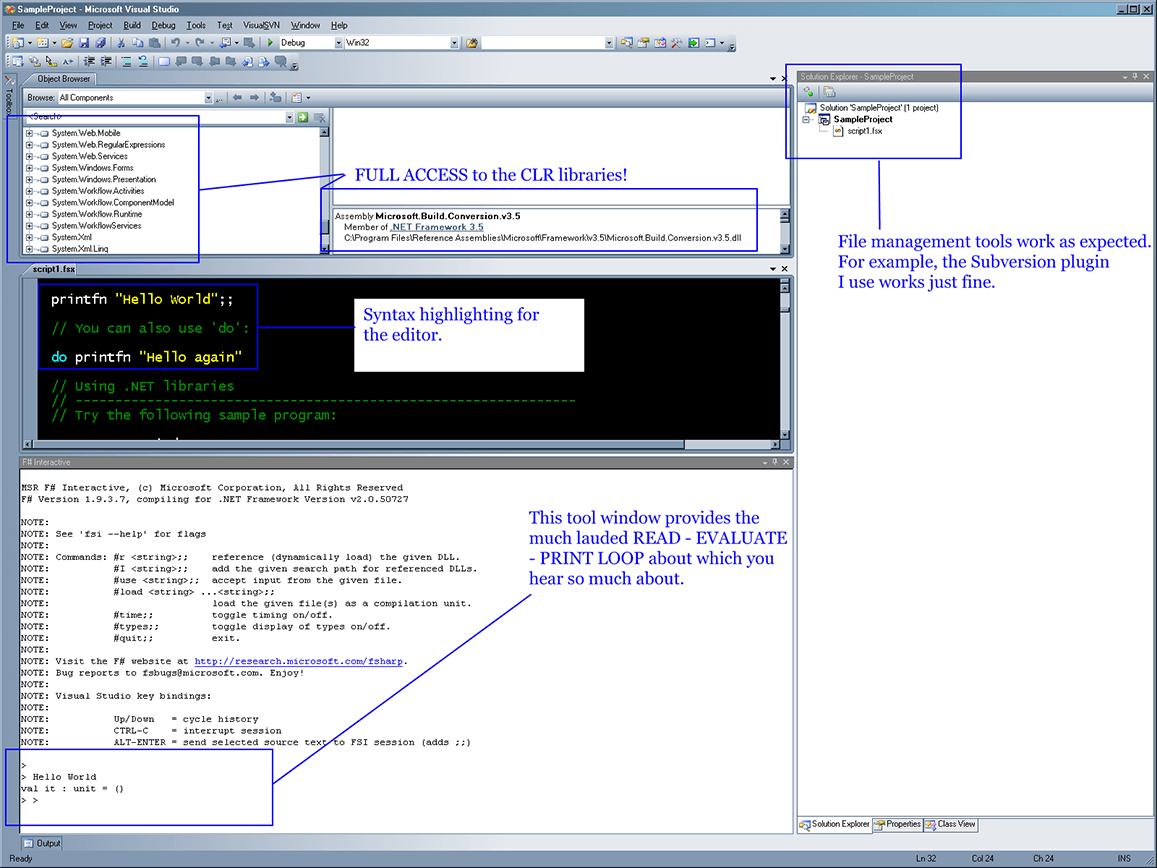1157x868 pixels.
Task: Toggle auto-hide pin on F# Interactive
Action: pos(775,462)
